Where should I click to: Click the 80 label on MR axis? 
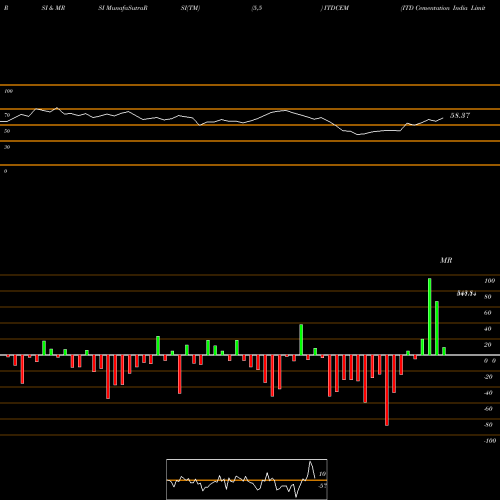(x=488, y=297)
